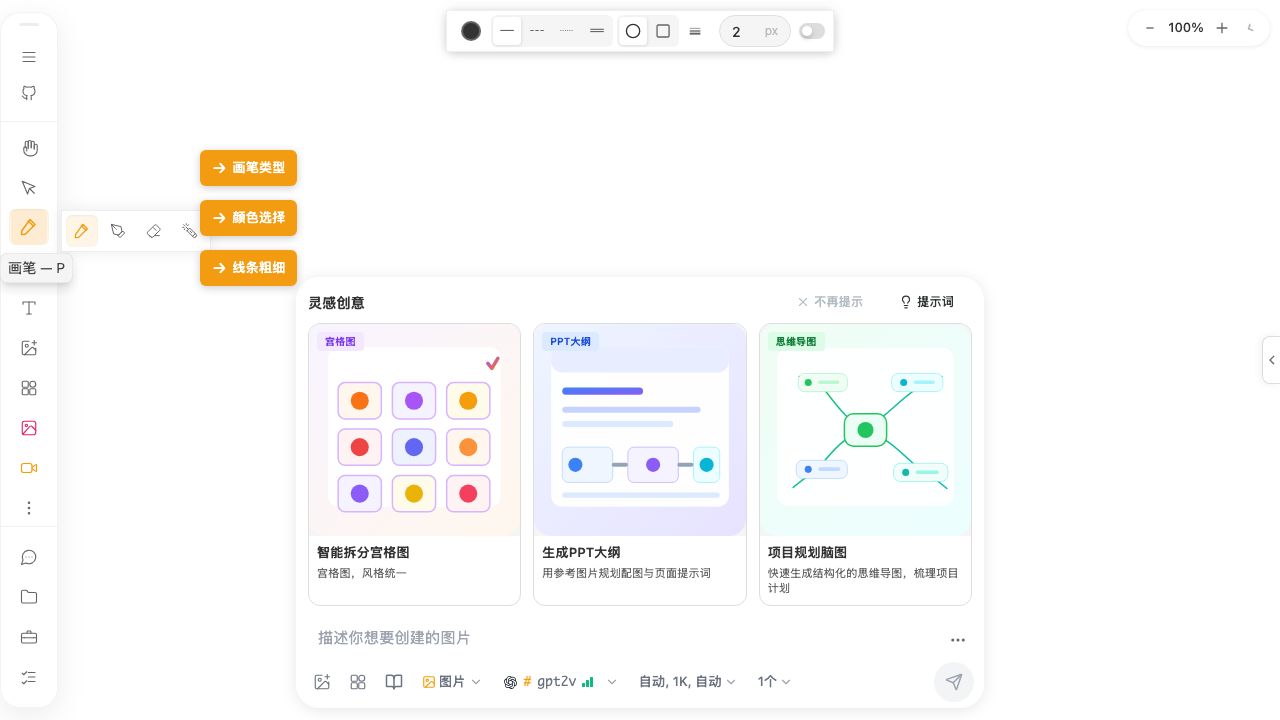Screen dimensions: 1280x720
Task: Click the chevron after gpt2v model
Action: (612, 682)
